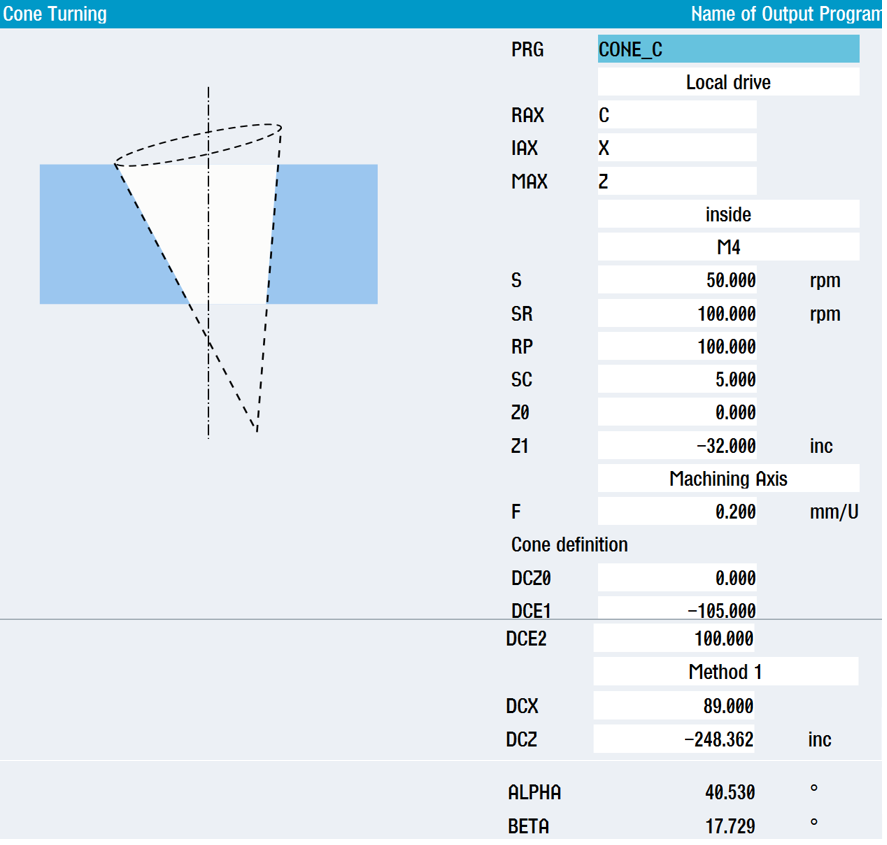Click the Name of Output Program text
The image size is (887, 845).
[x=786, y=14]
